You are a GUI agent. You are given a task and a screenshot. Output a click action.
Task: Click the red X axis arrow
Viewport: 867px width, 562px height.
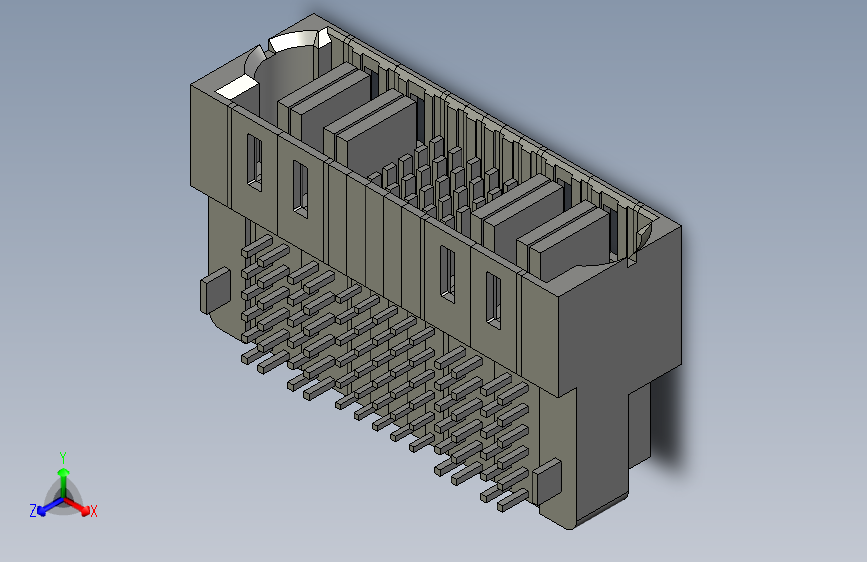tap(77, 505)
